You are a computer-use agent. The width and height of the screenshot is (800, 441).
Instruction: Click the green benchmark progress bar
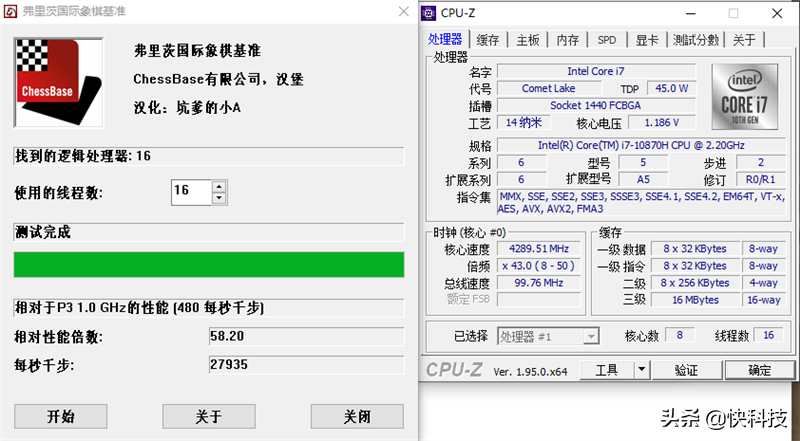(x=208, y=264)
